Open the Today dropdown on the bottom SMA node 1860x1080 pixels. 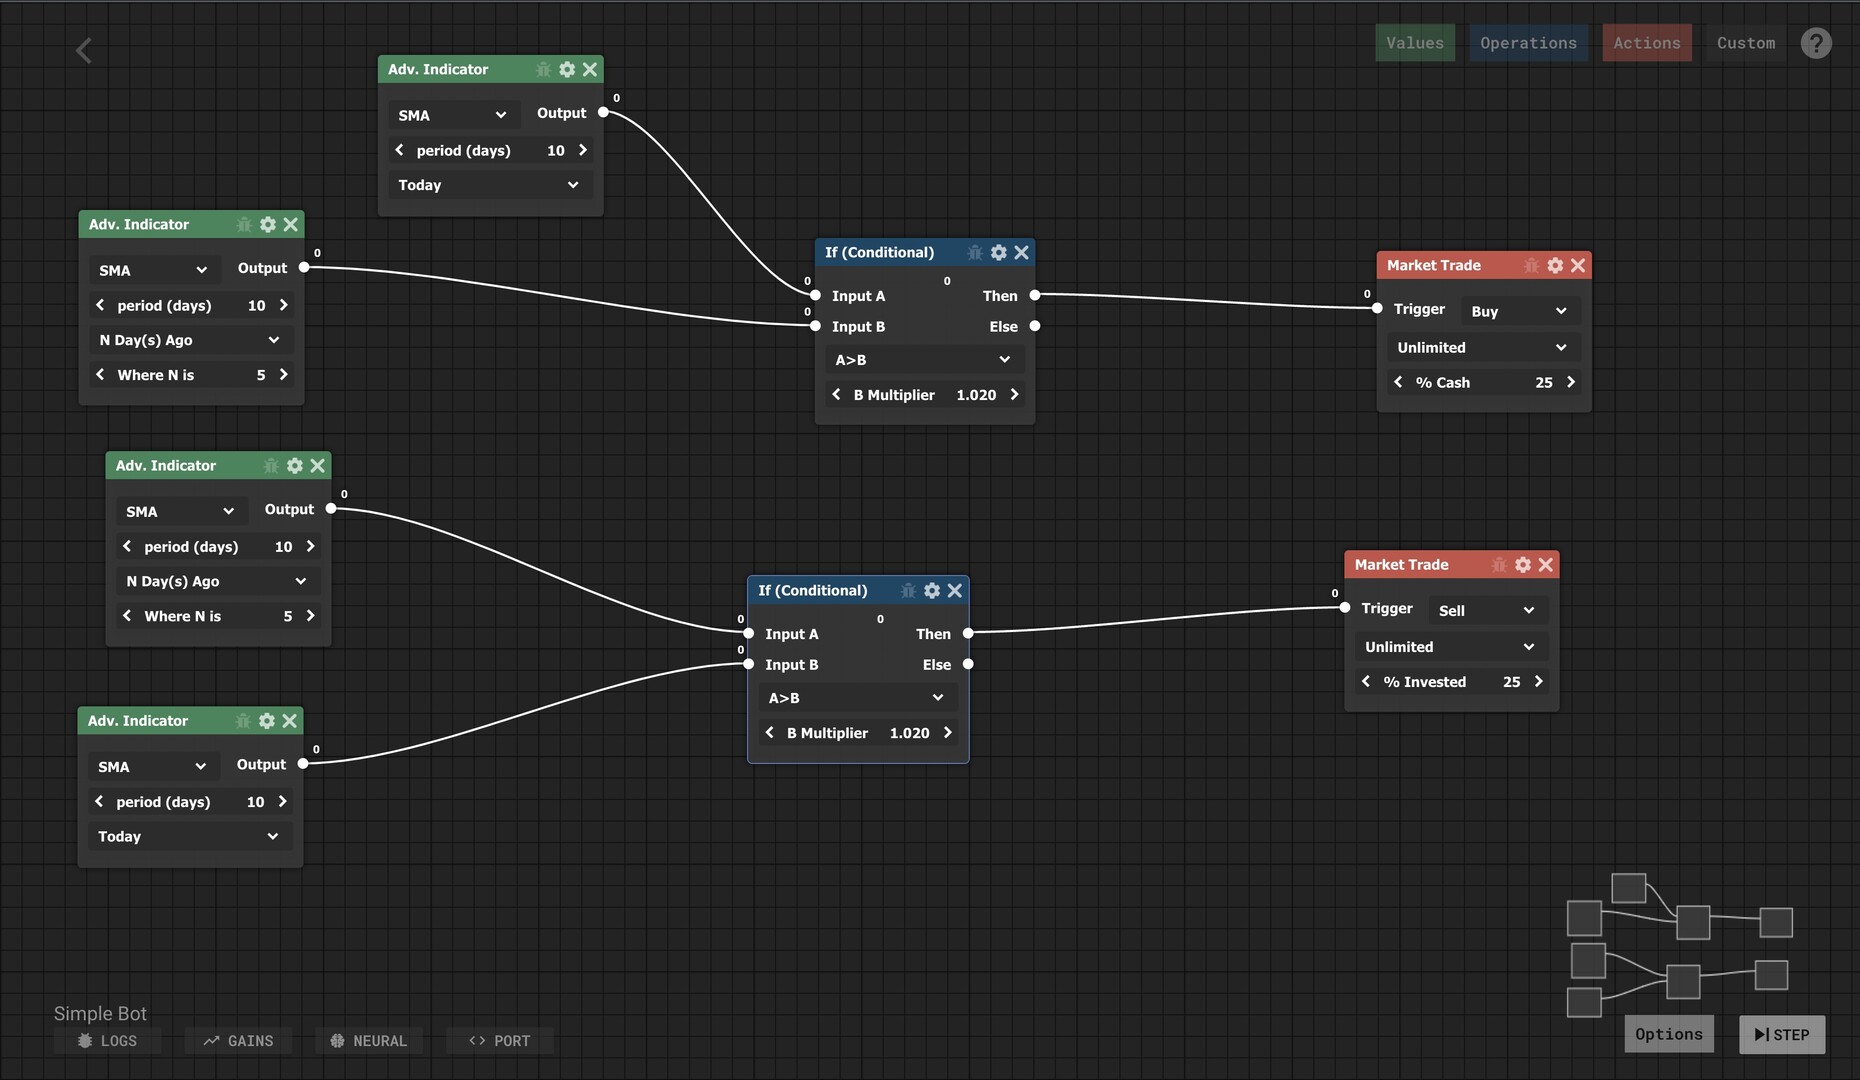tap(189, 836)
